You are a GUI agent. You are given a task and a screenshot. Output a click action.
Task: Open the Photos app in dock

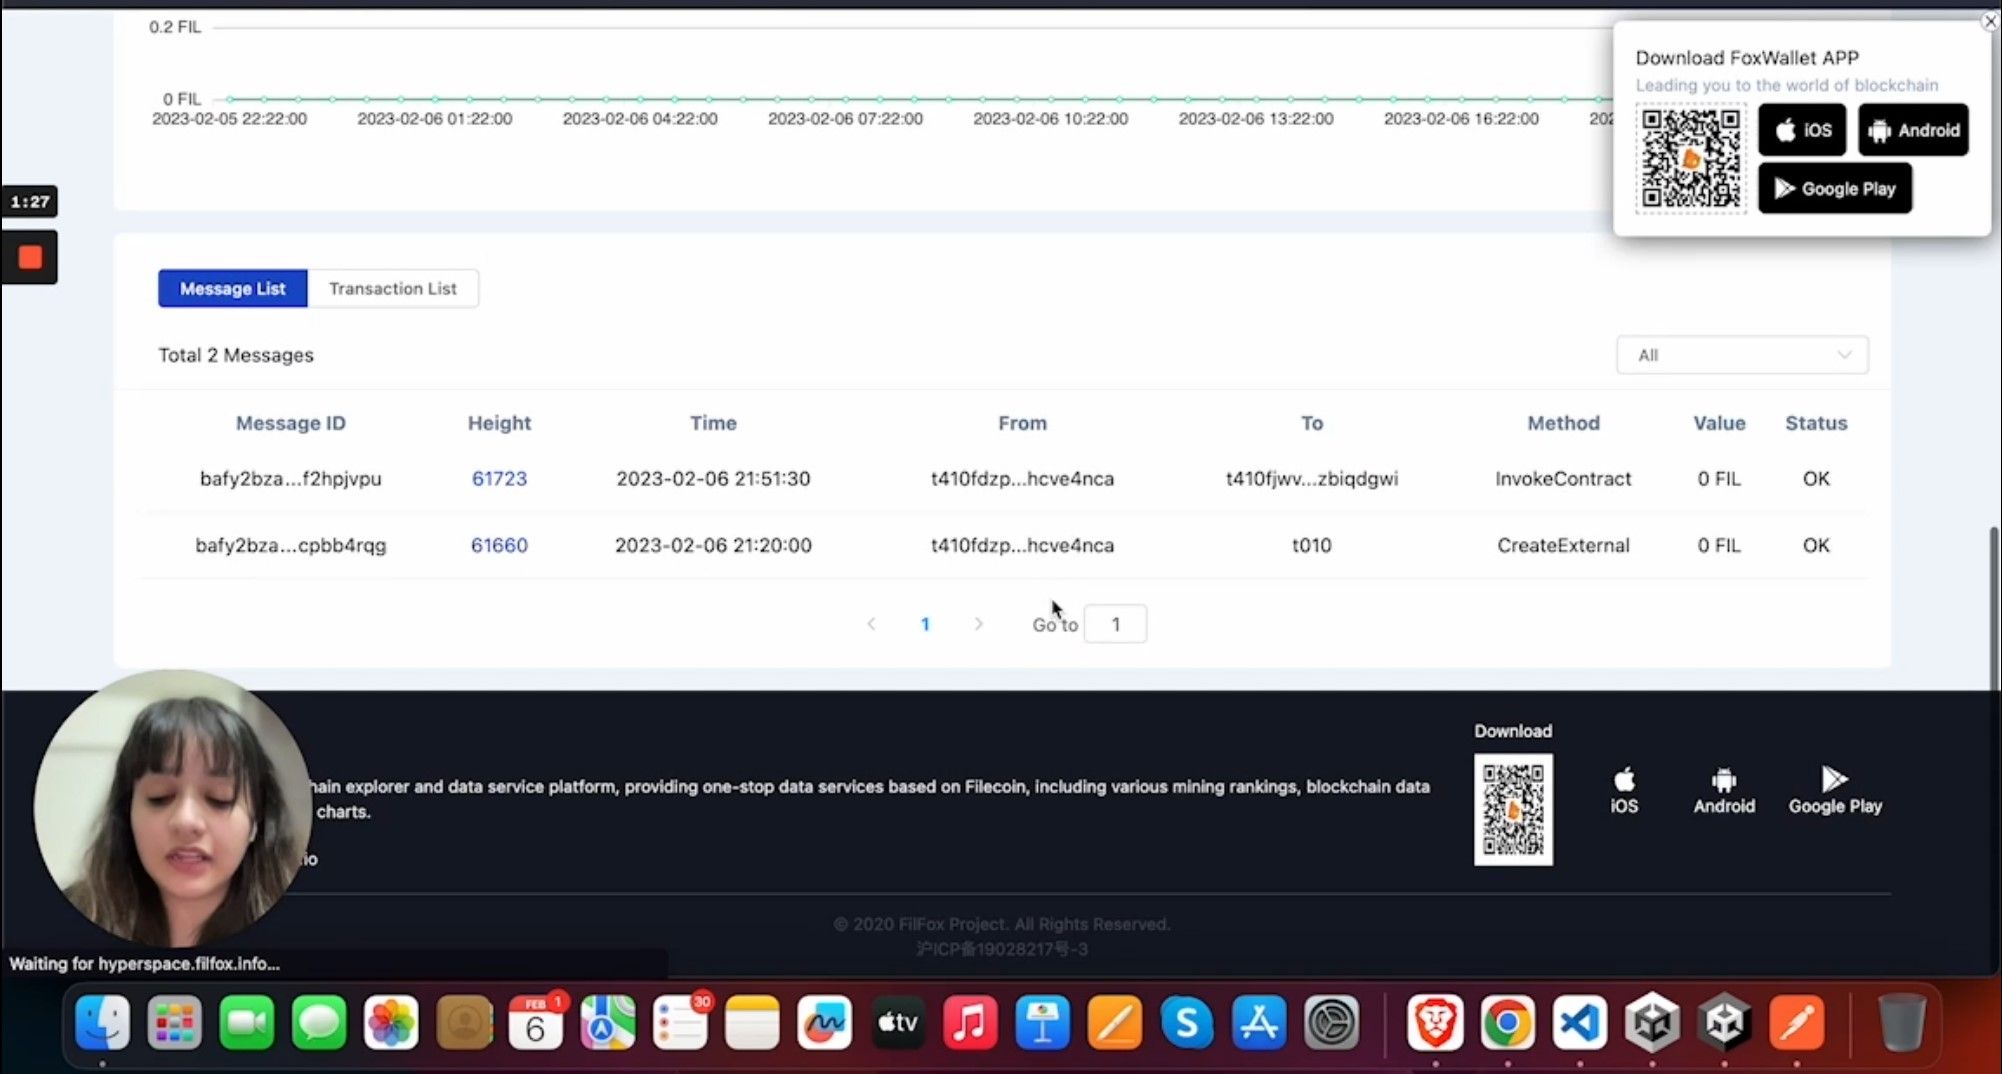coord(391,1023)
